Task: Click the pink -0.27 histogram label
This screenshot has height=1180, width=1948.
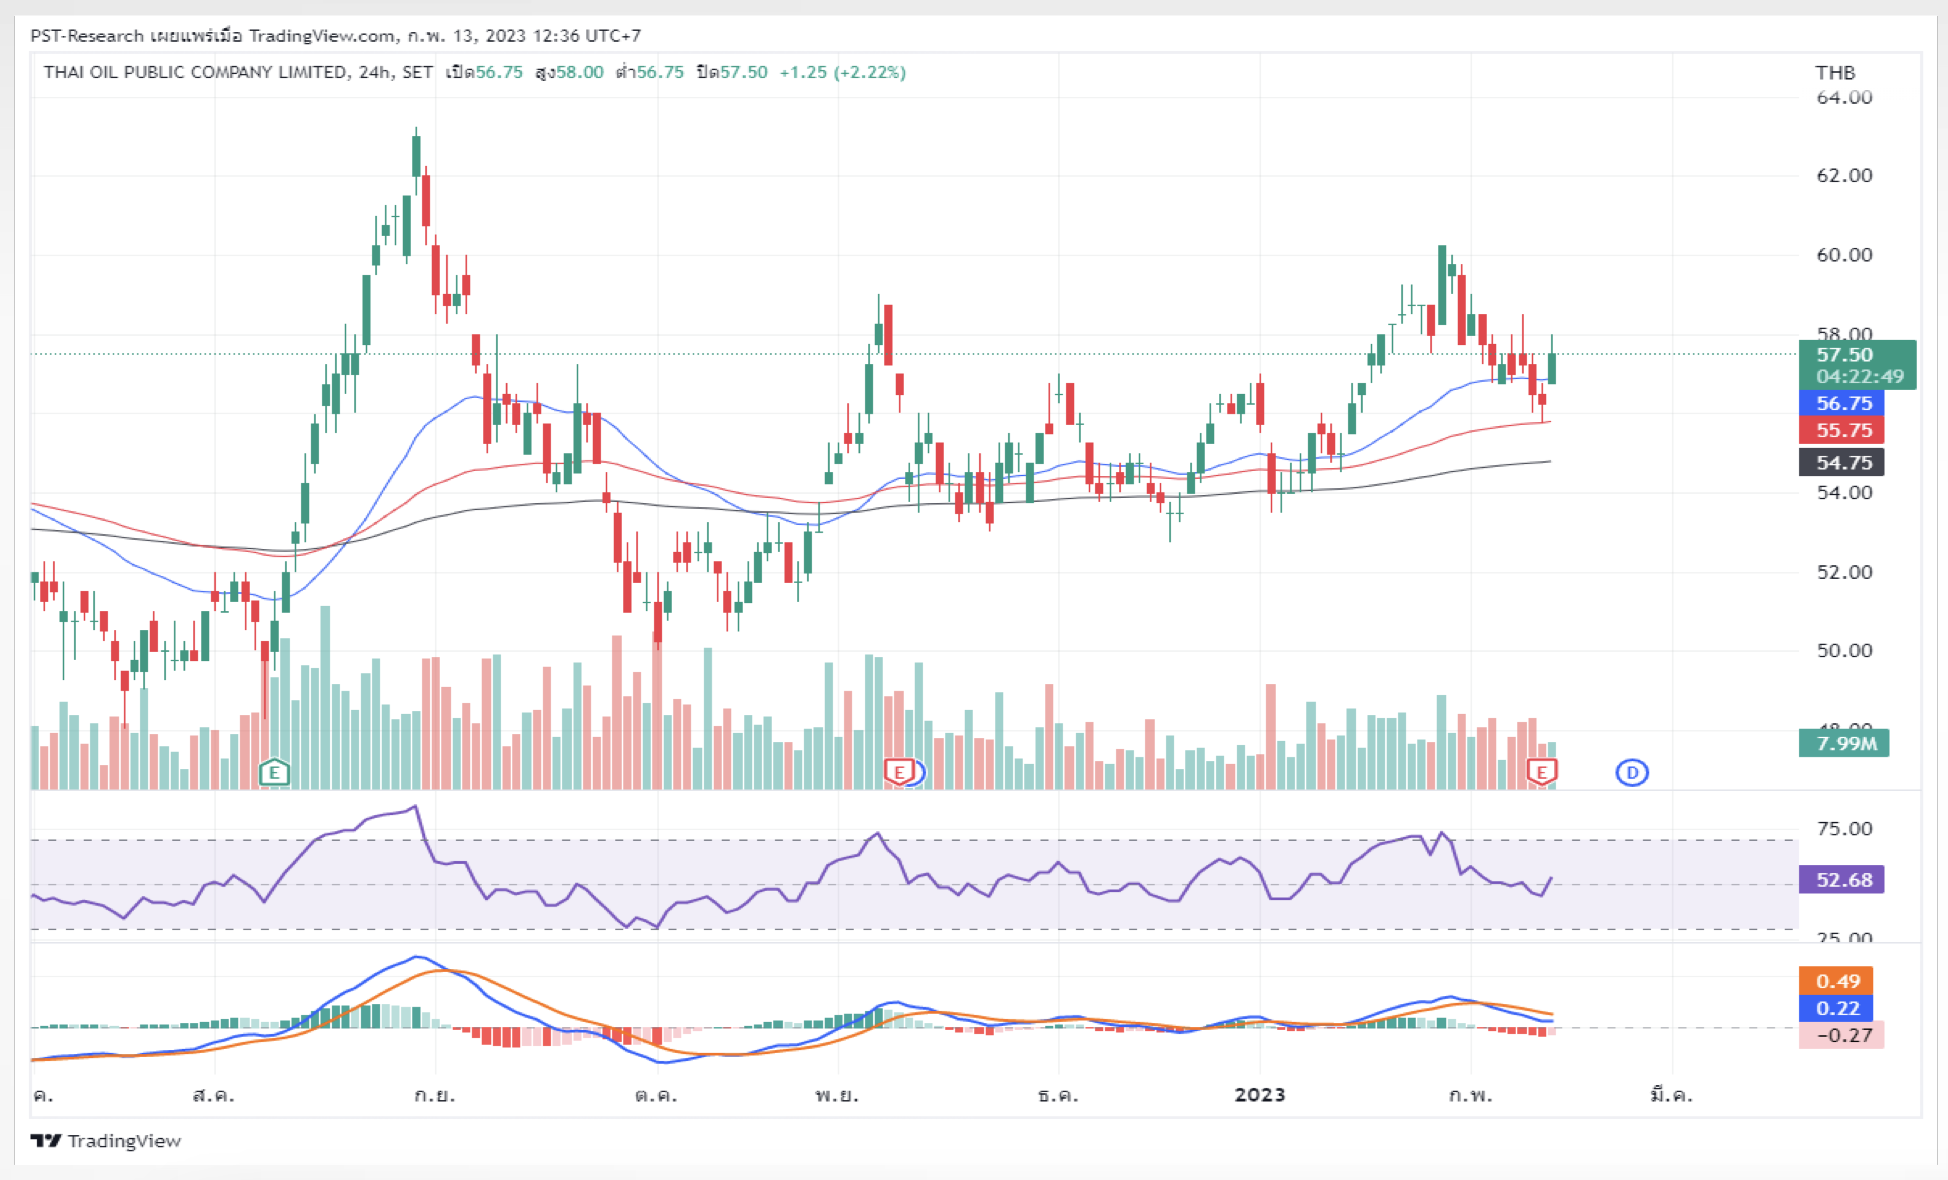Action: click(x=1842, y=1035)
